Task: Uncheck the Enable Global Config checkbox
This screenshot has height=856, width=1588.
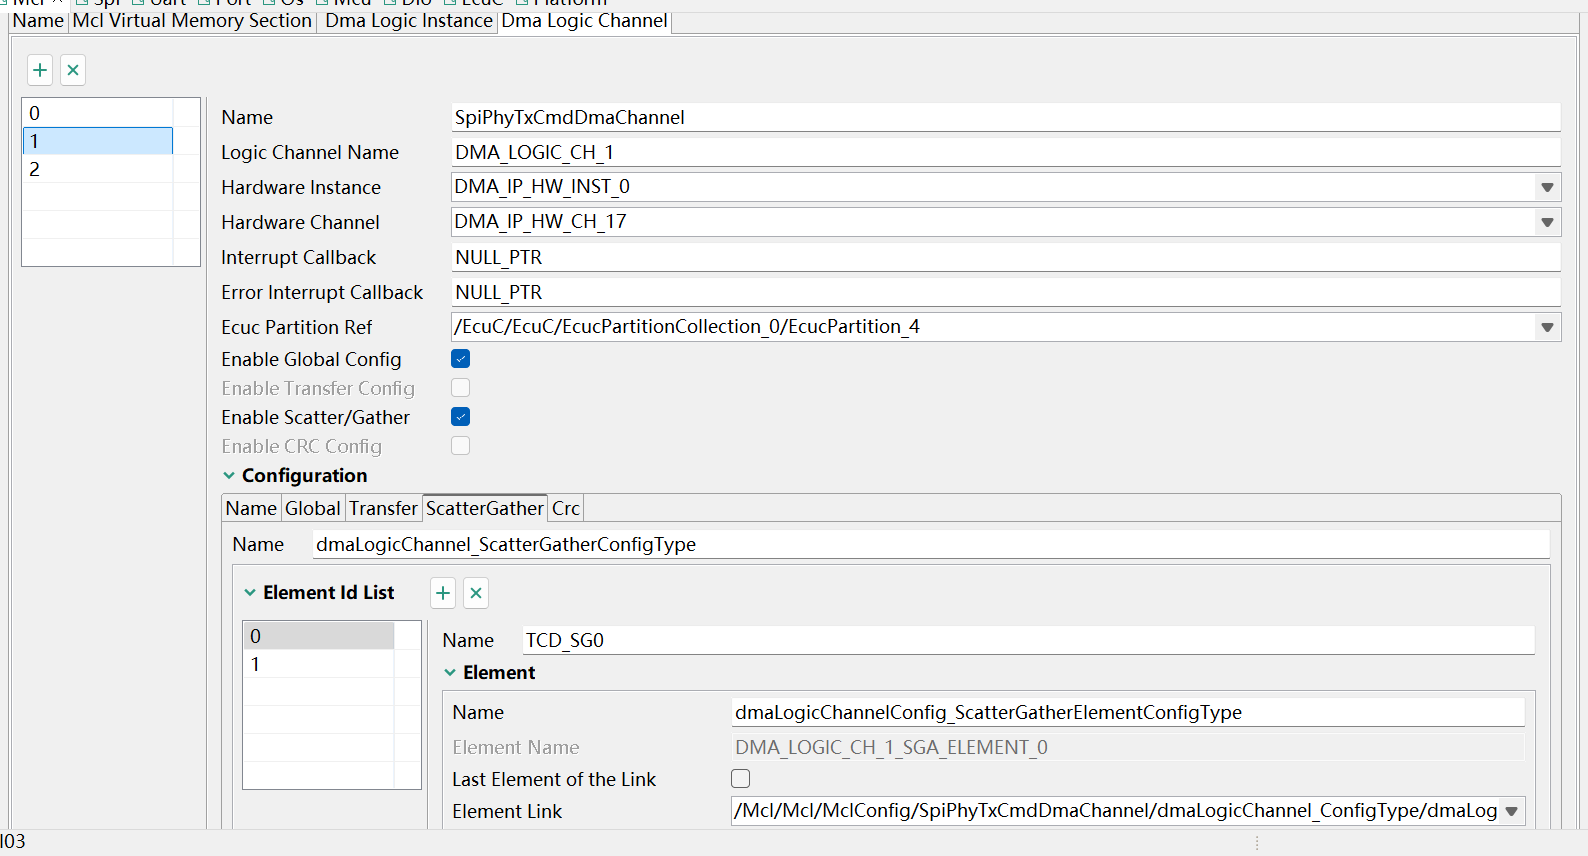Action: (461, 359)
